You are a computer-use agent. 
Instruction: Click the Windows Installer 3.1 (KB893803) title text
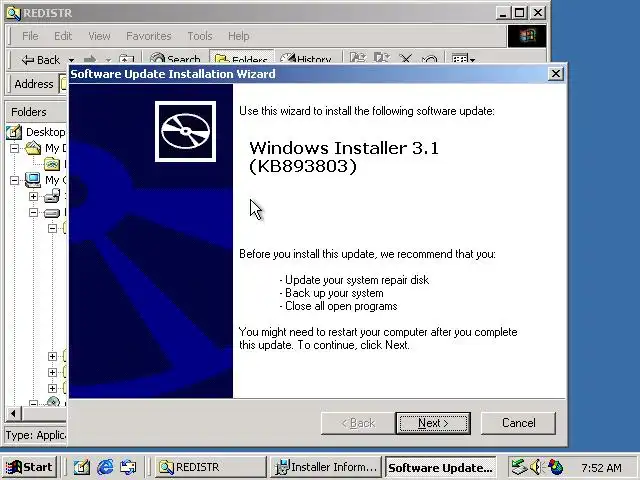point(344,157)
